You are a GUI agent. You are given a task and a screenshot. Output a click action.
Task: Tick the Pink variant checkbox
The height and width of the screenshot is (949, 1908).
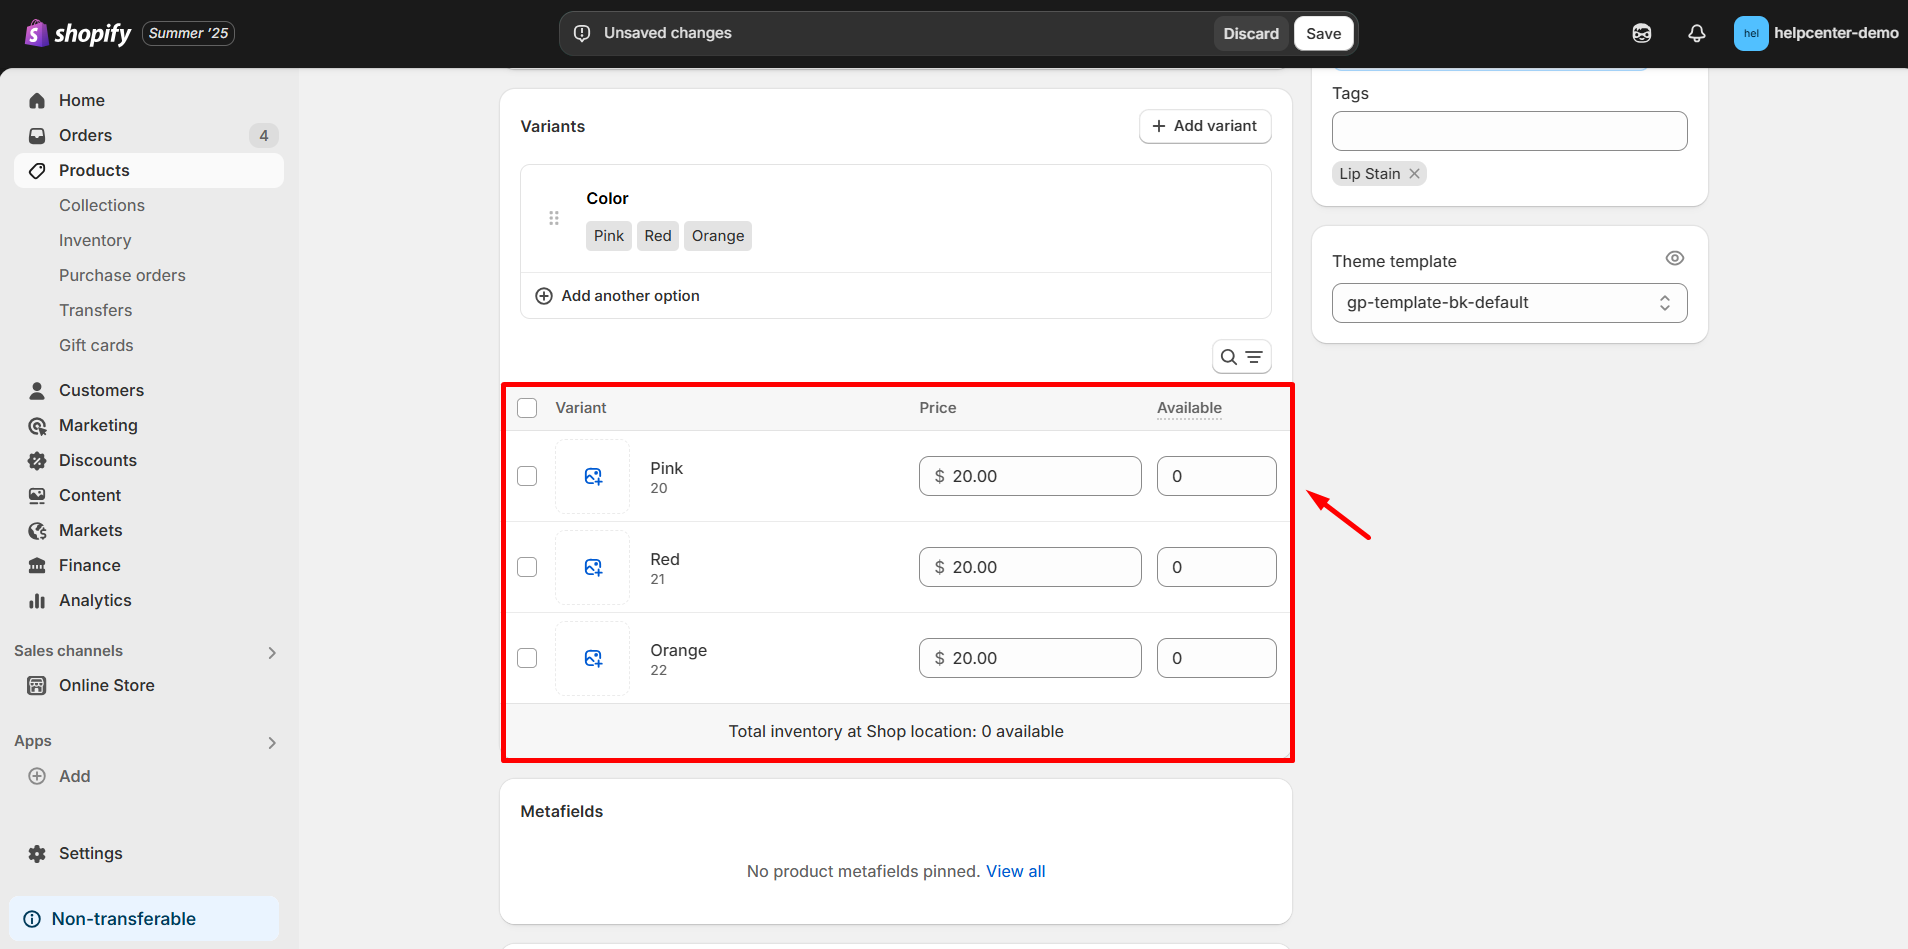[527, 476]
